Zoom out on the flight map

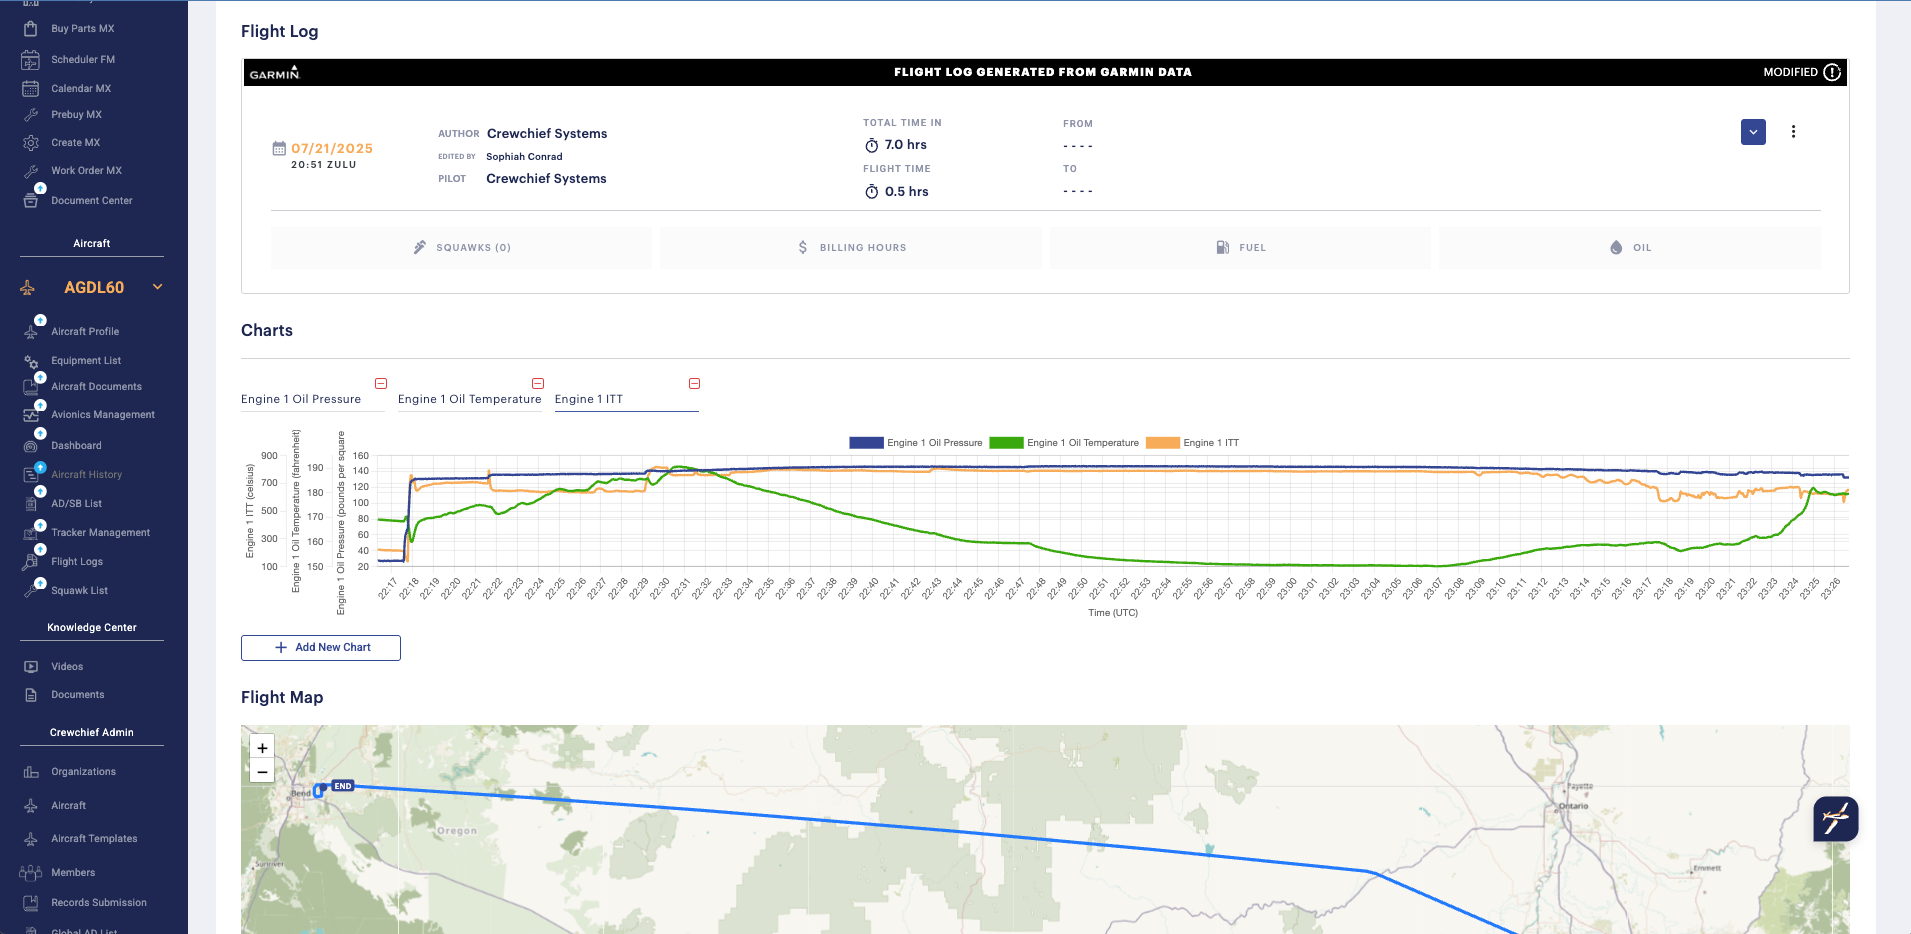click(262, 772)
